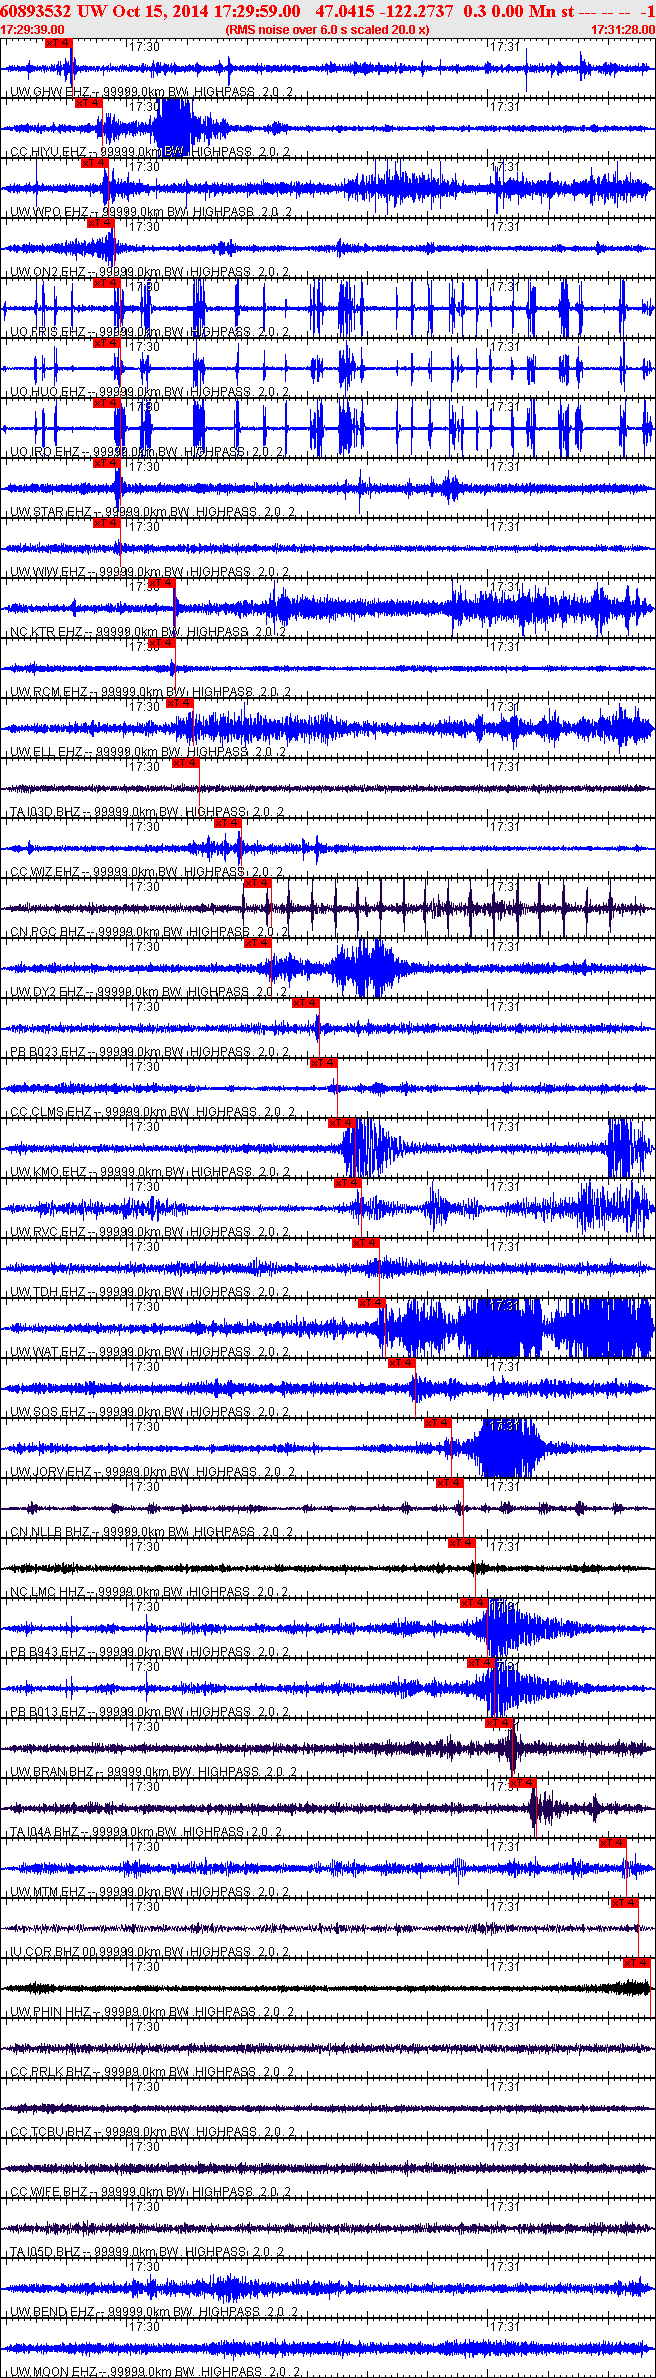The image size is (656, 2378).
Task: Select the UW.MTM.EHZ station label
Action: (51, 1892)
